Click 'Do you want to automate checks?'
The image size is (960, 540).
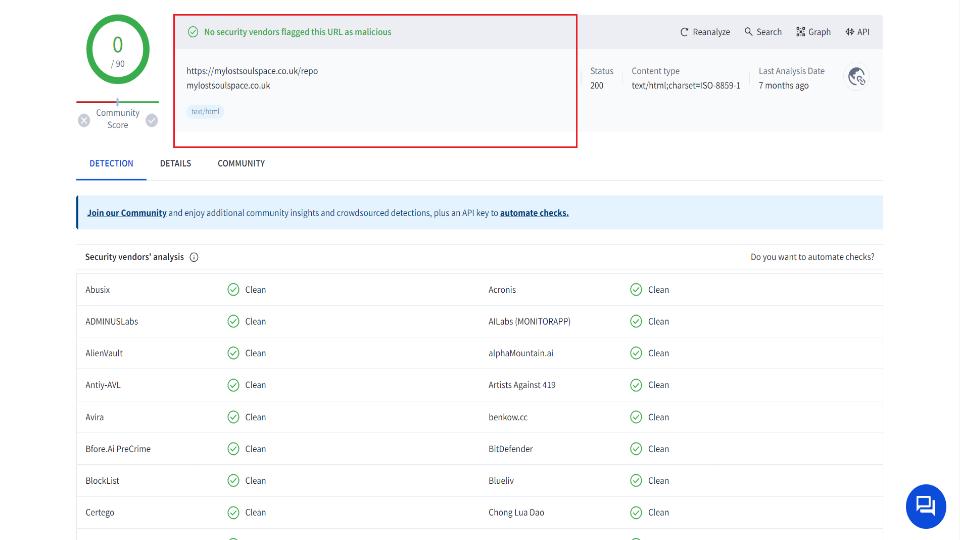[x=812, y=257]
